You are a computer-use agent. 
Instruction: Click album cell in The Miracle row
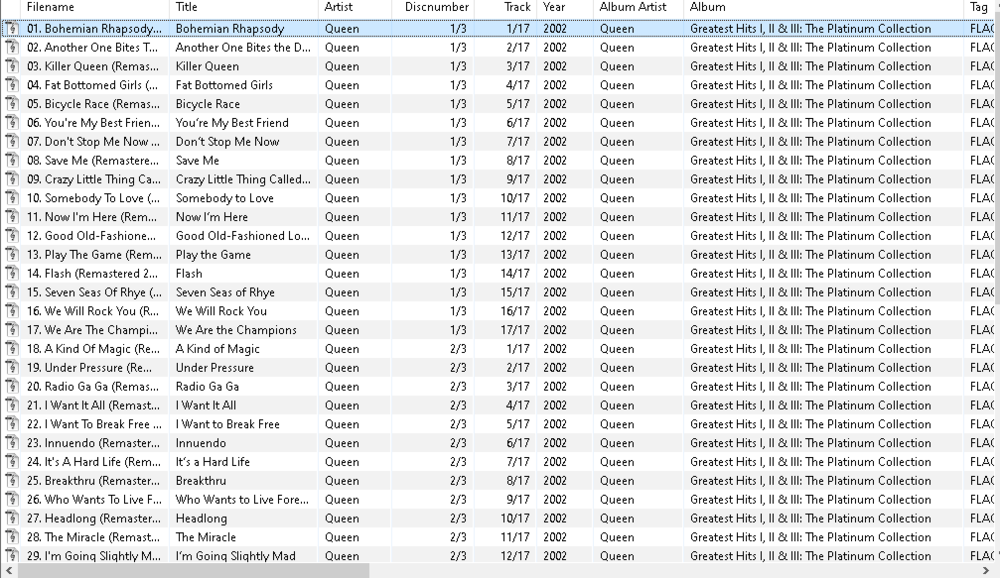[811, 537]
